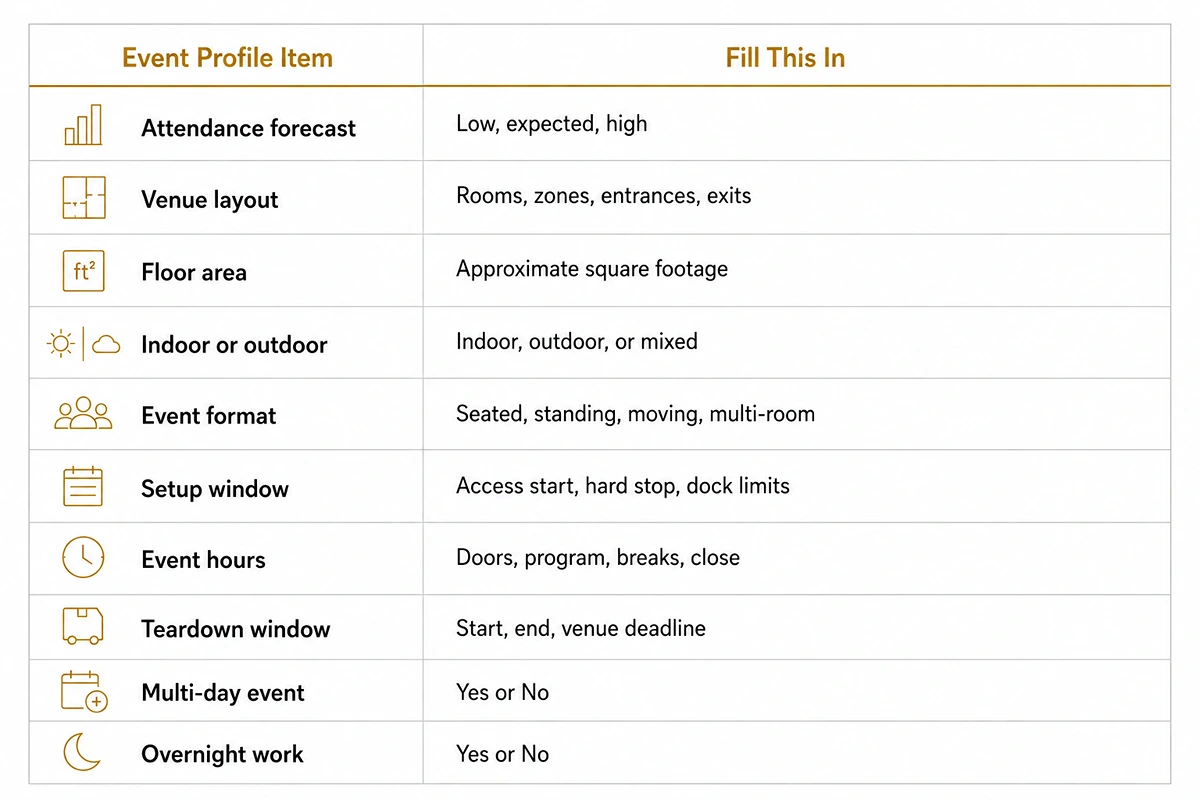Click the calendar icon beside Setup window
1200x800 pixels.
click(x=83, y=486)
